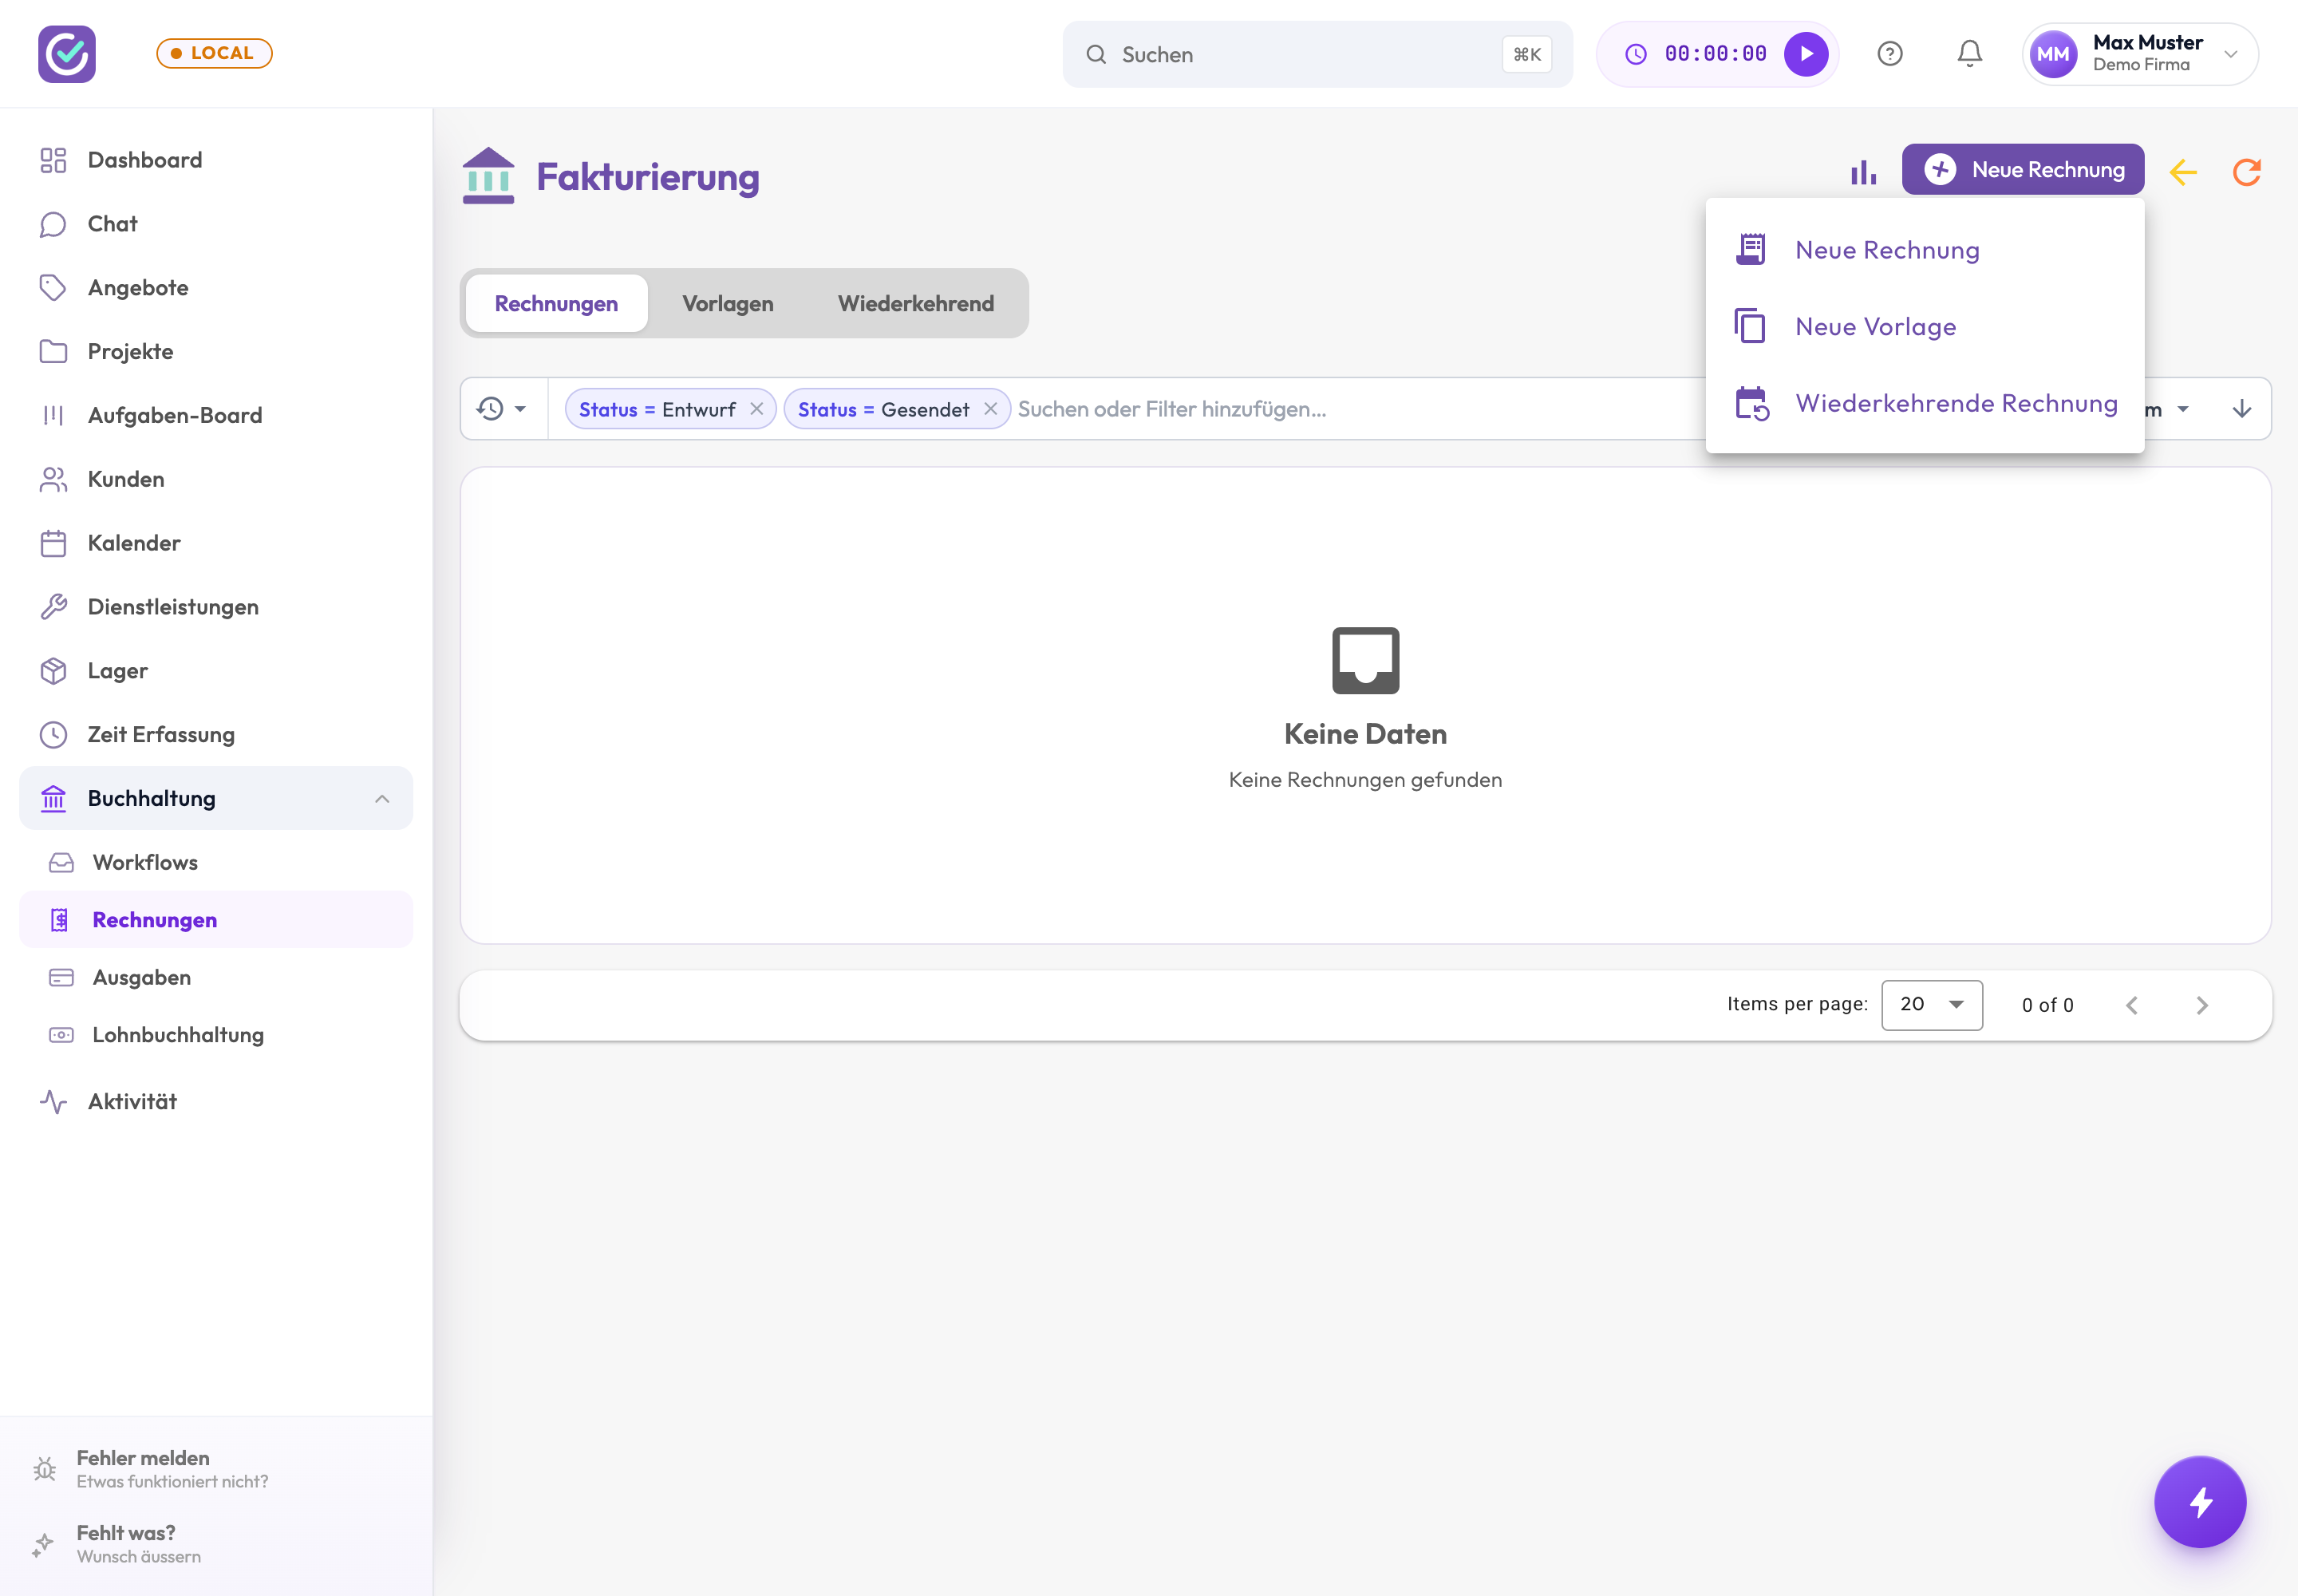The height and width of the screenshot is (1596, 2298).
Task: Remove the Status = Entwurf filter chip
Action: pyautogui.click(x=757, y=409)
